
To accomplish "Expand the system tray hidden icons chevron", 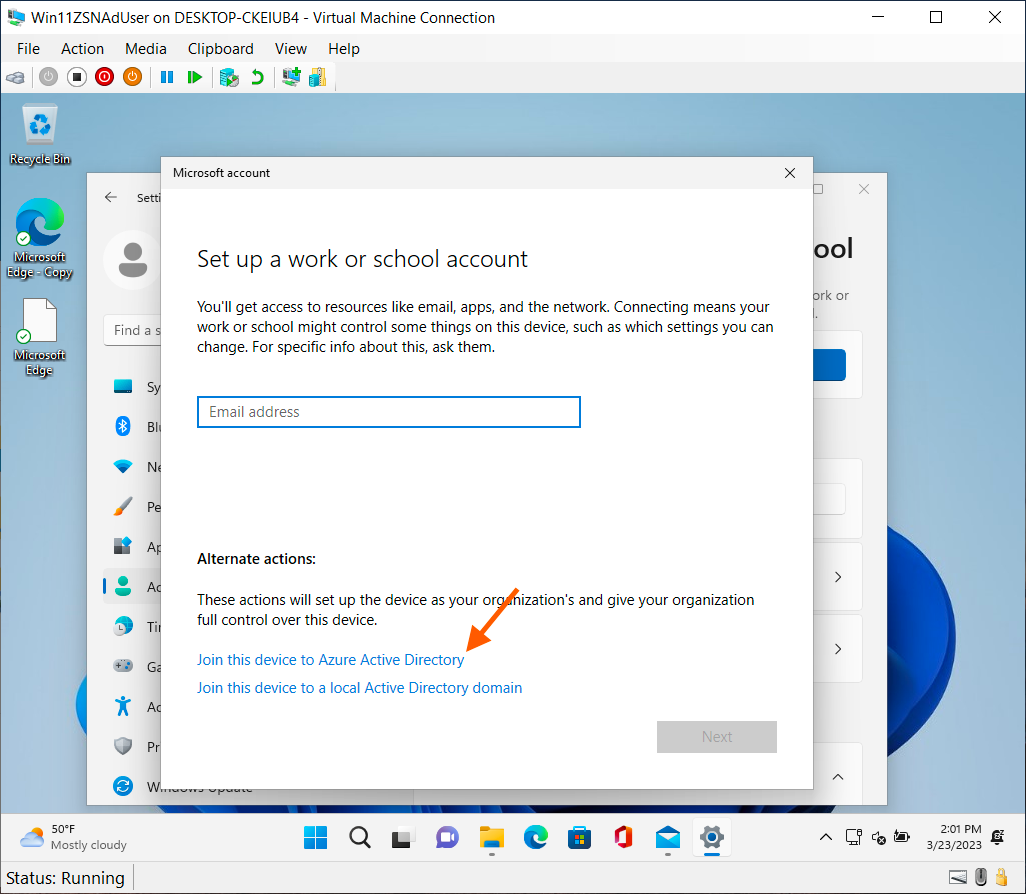I will [825, 837].
